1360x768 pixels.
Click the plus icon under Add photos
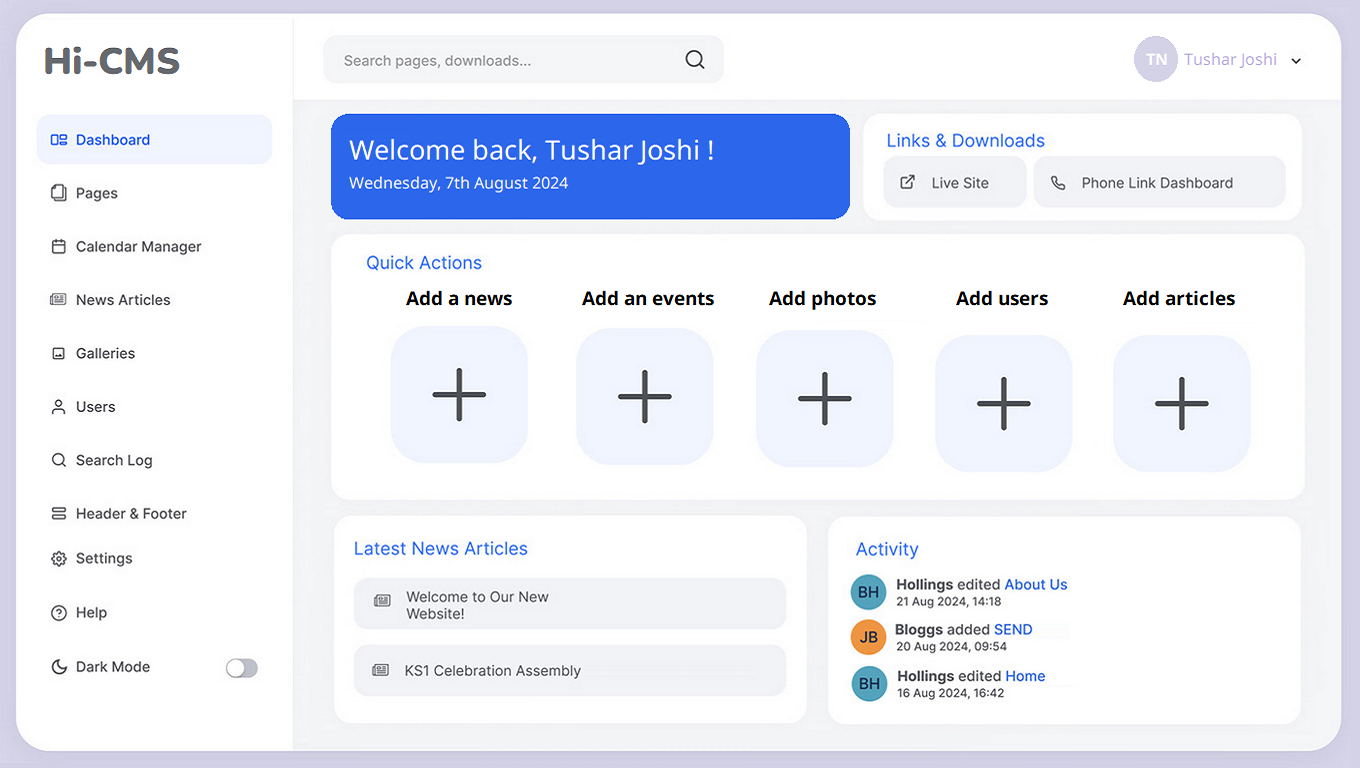click(824, 398)
